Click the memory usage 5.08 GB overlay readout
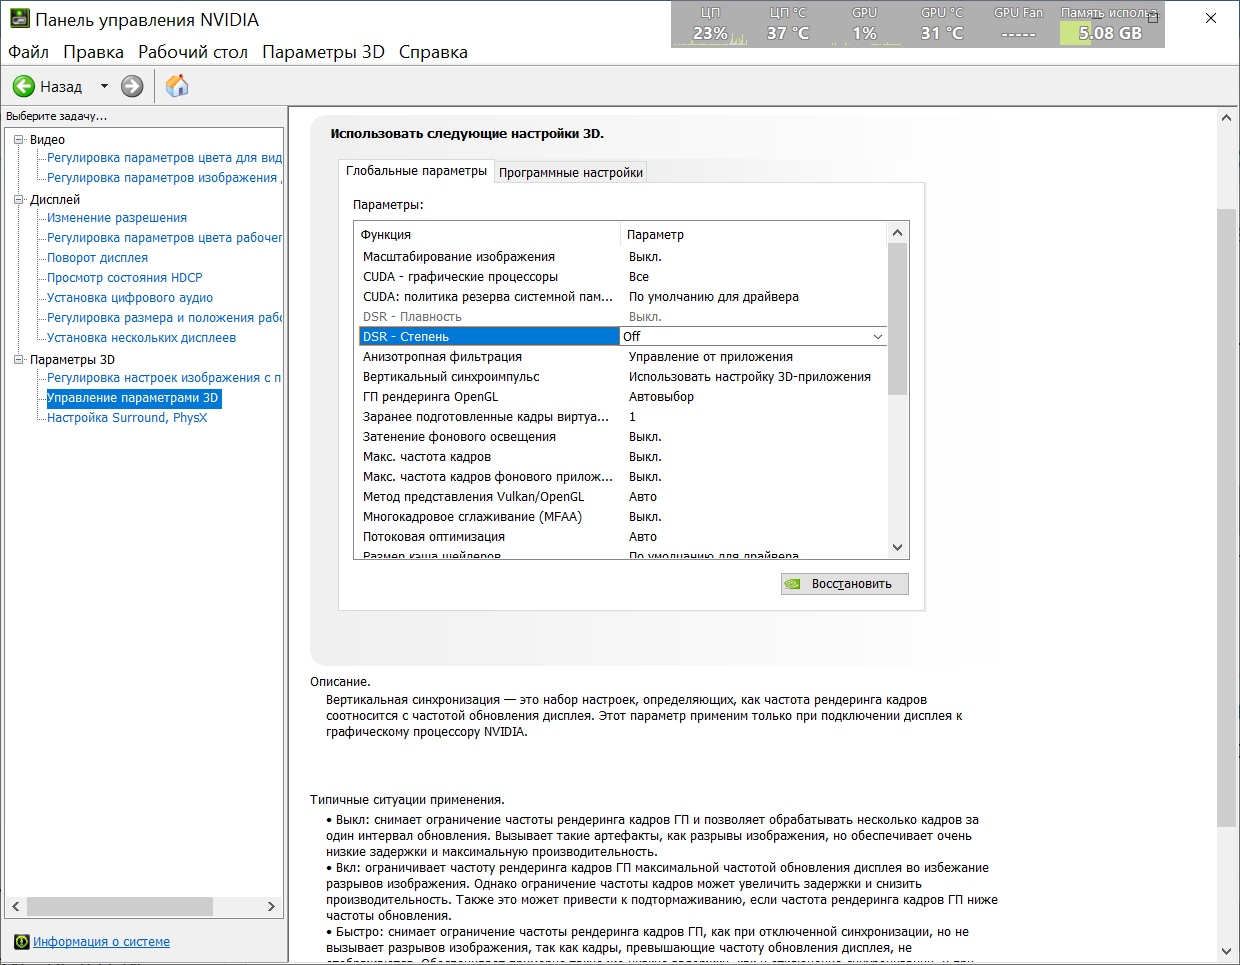Image resolution: width=1240 pixels, height=965 pixels. pos(1110,33)
